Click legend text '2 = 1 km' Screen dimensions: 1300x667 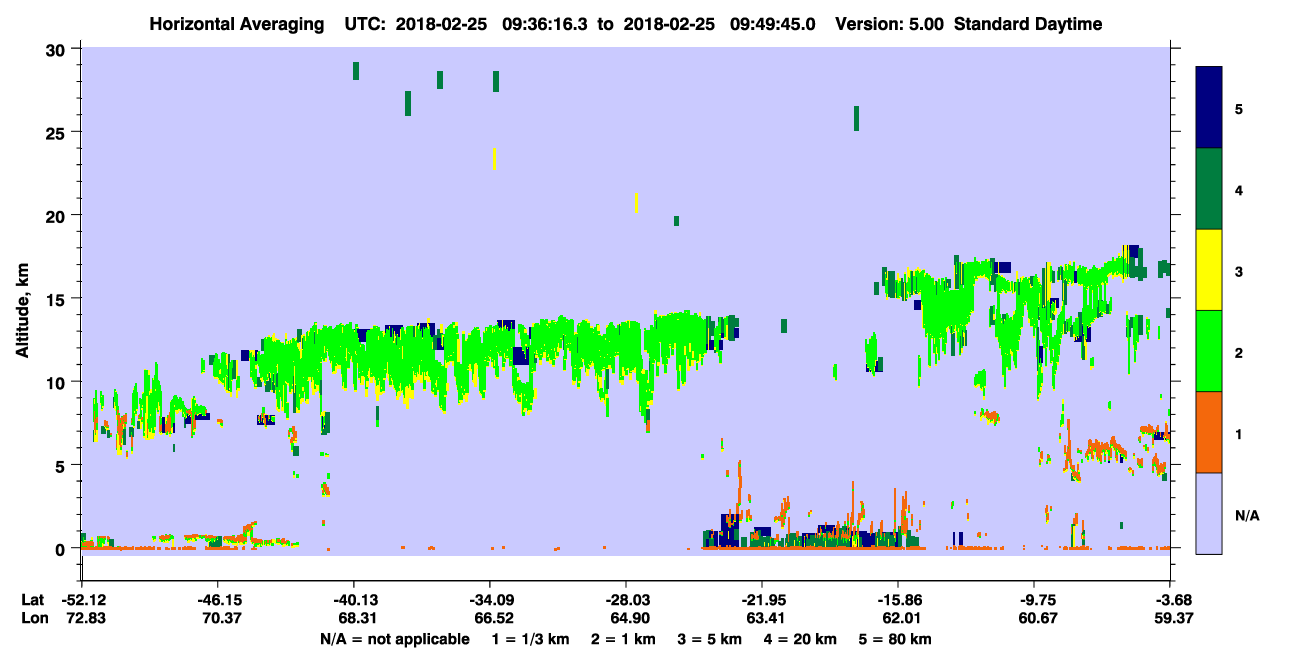(624, 639)
